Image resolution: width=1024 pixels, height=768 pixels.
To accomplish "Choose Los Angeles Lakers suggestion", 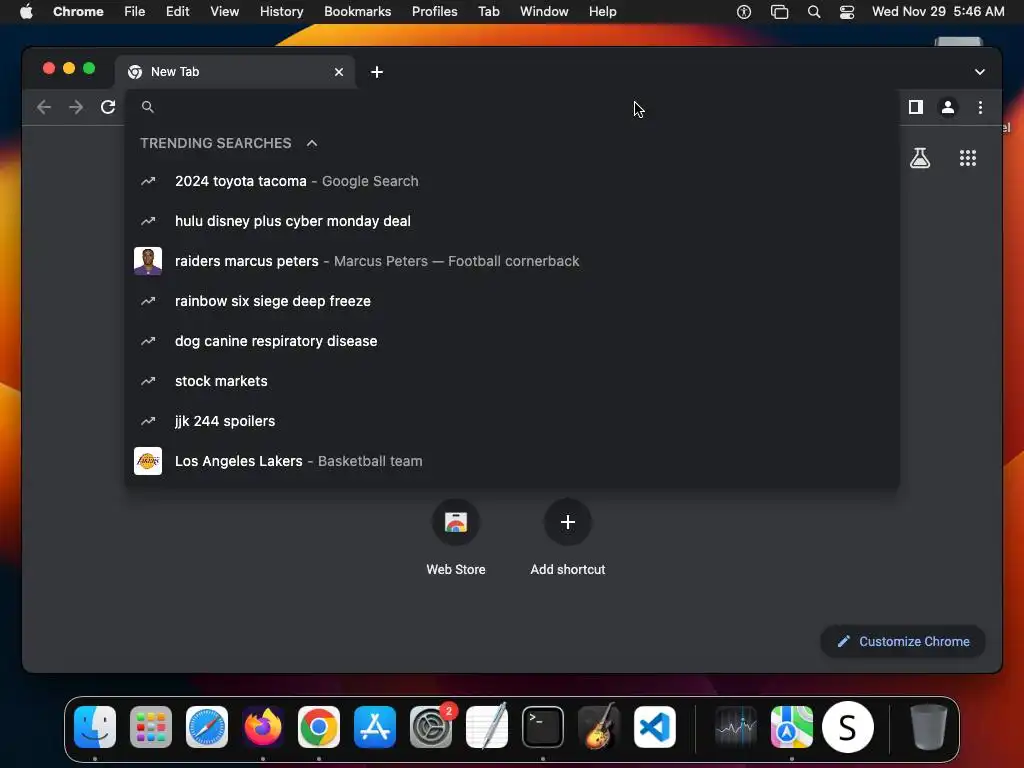I will [x=512, y=461].
